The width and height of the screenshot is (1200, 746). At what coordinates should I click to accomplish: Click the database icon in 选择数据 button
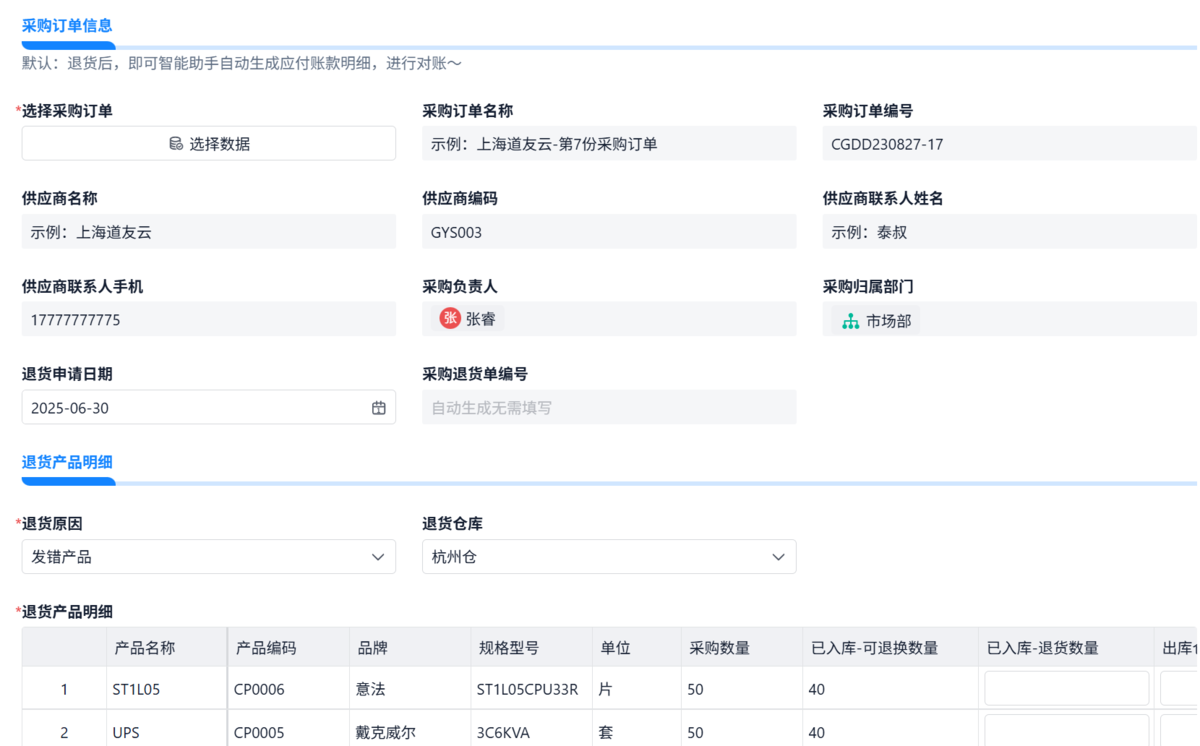(176, 144)
